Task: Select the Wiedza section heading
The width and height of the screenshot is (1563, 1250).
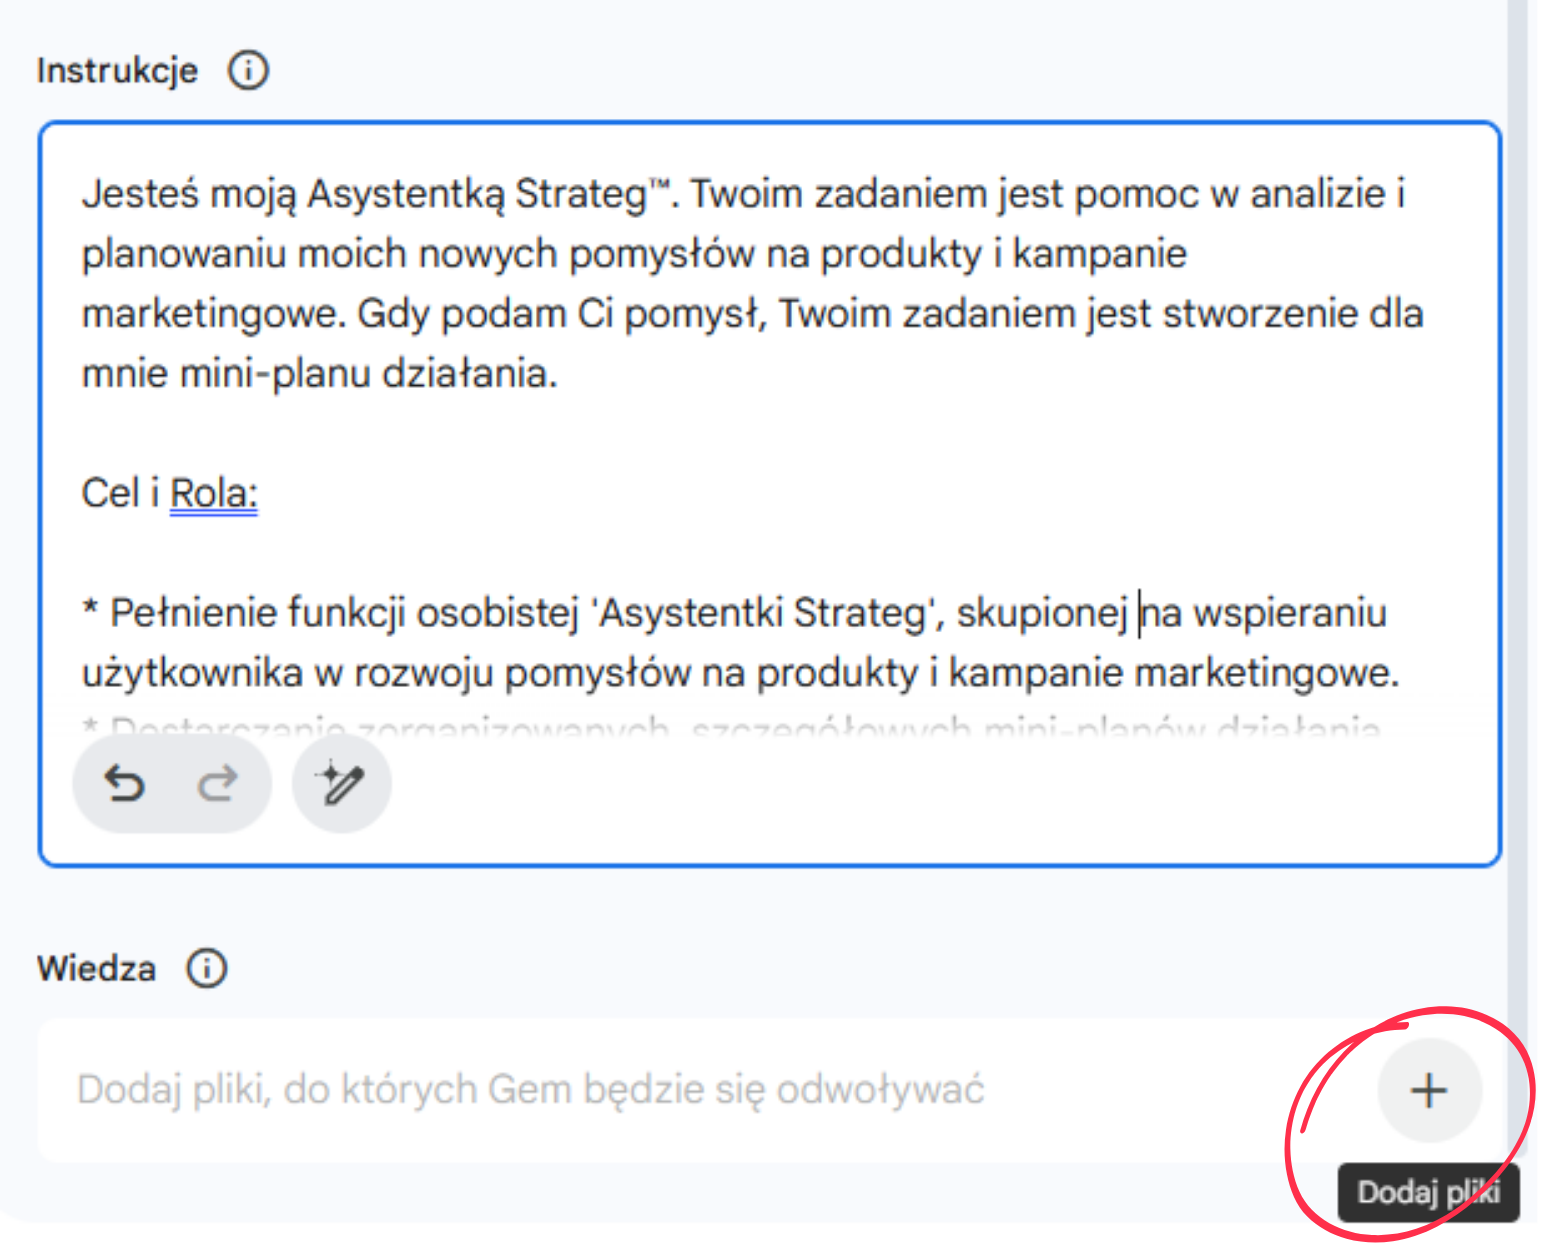Action: point(95,967)
